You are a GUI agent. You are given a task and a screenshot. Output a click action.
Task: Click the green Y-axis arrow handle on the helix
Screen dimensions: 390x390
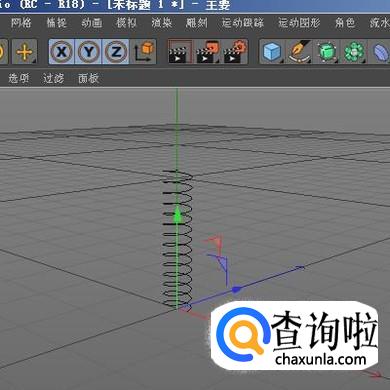coord(178,215)
